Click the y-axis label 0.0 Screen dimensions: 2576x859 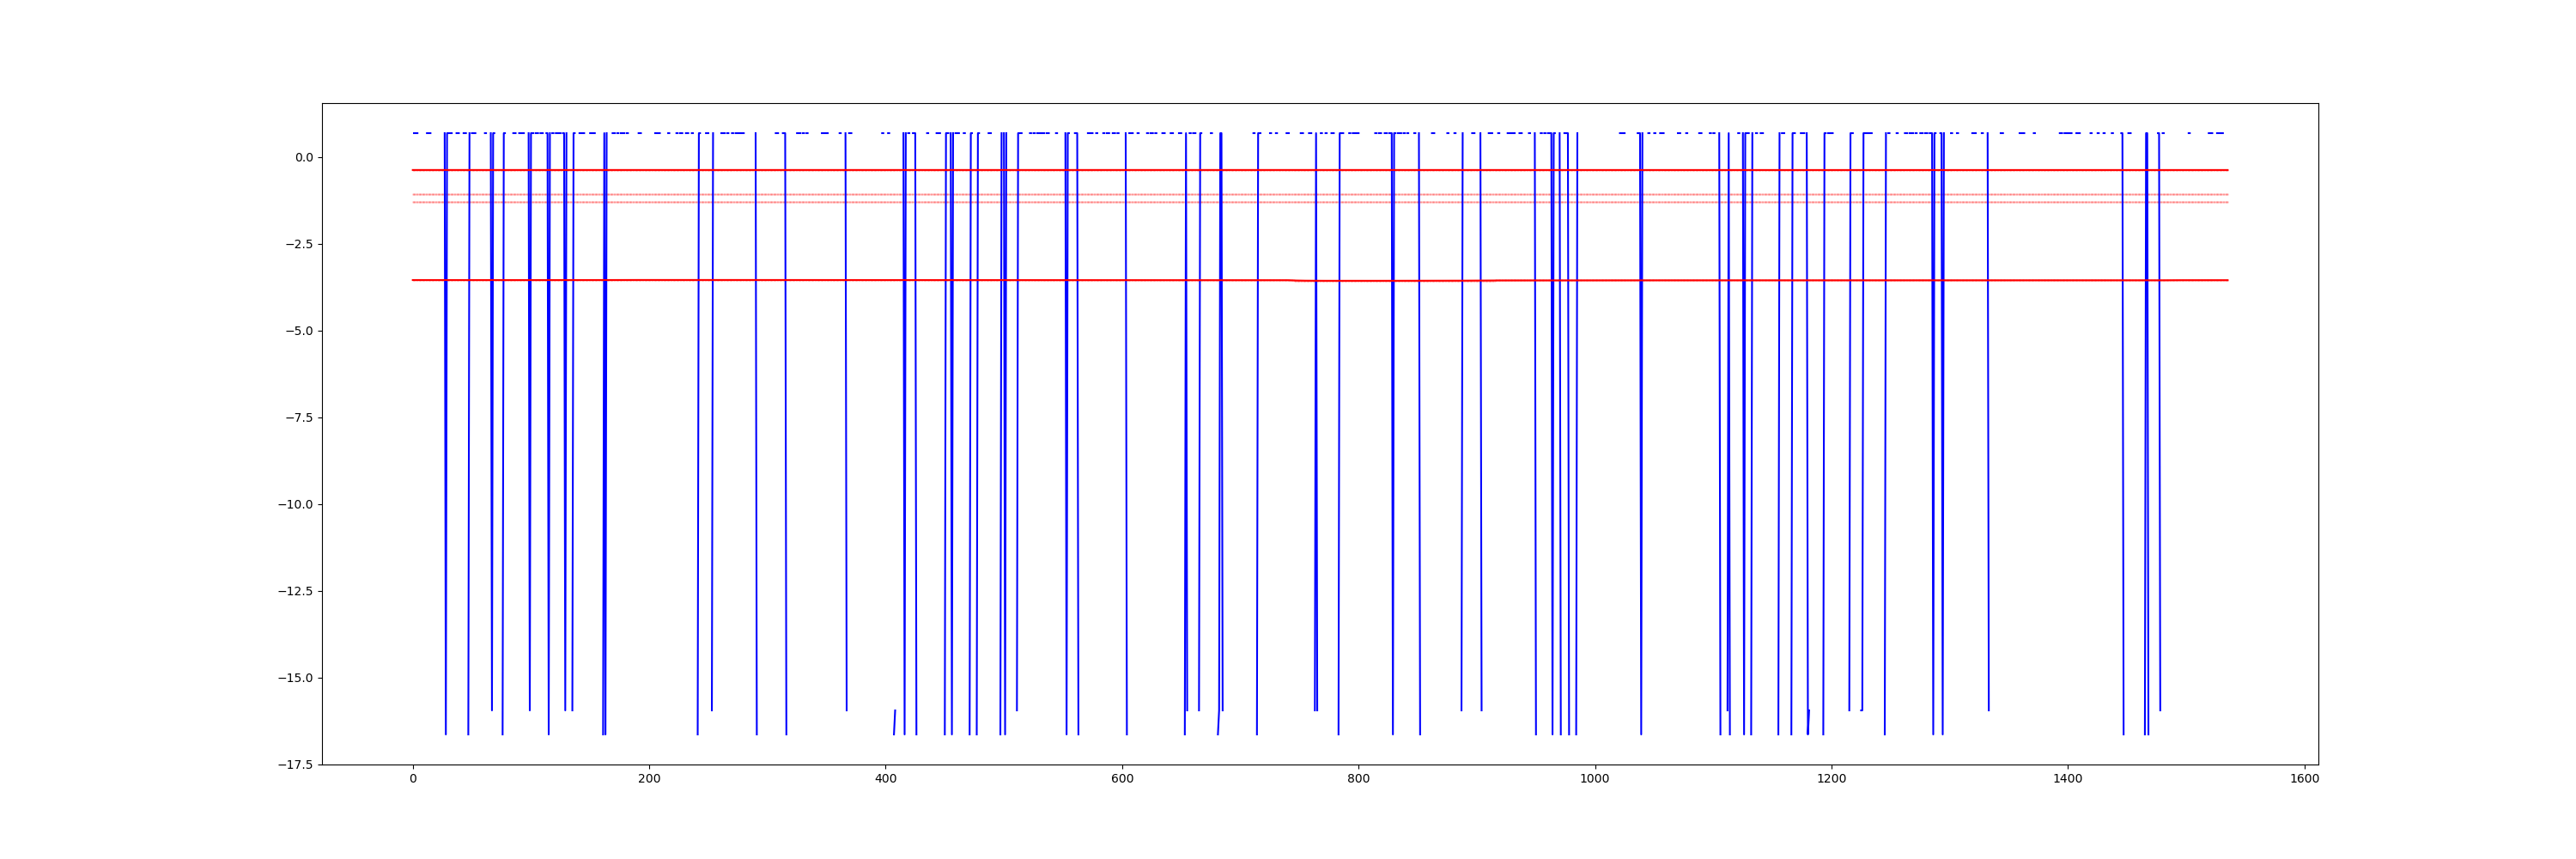tap(303, 157)
